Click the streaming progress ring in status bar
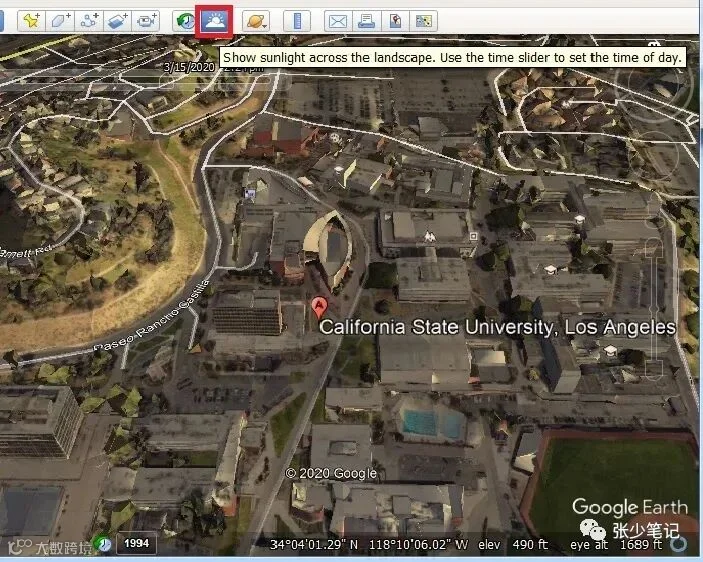 (679, 544)
